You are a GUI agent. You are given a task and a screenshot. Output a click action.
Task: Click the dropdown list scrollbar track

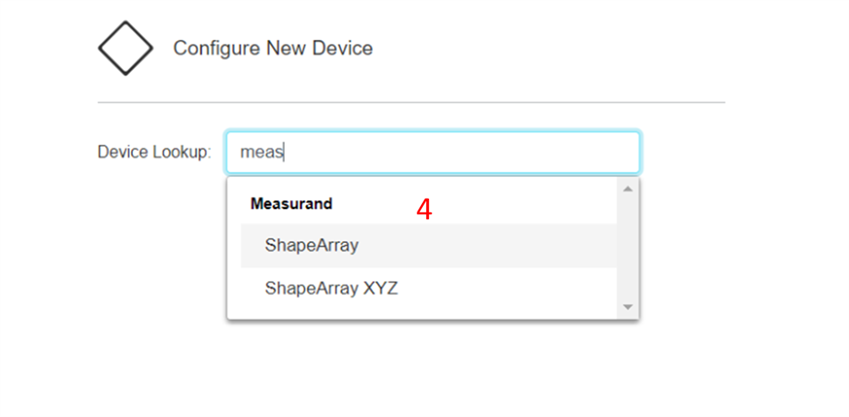click(628, 248)
